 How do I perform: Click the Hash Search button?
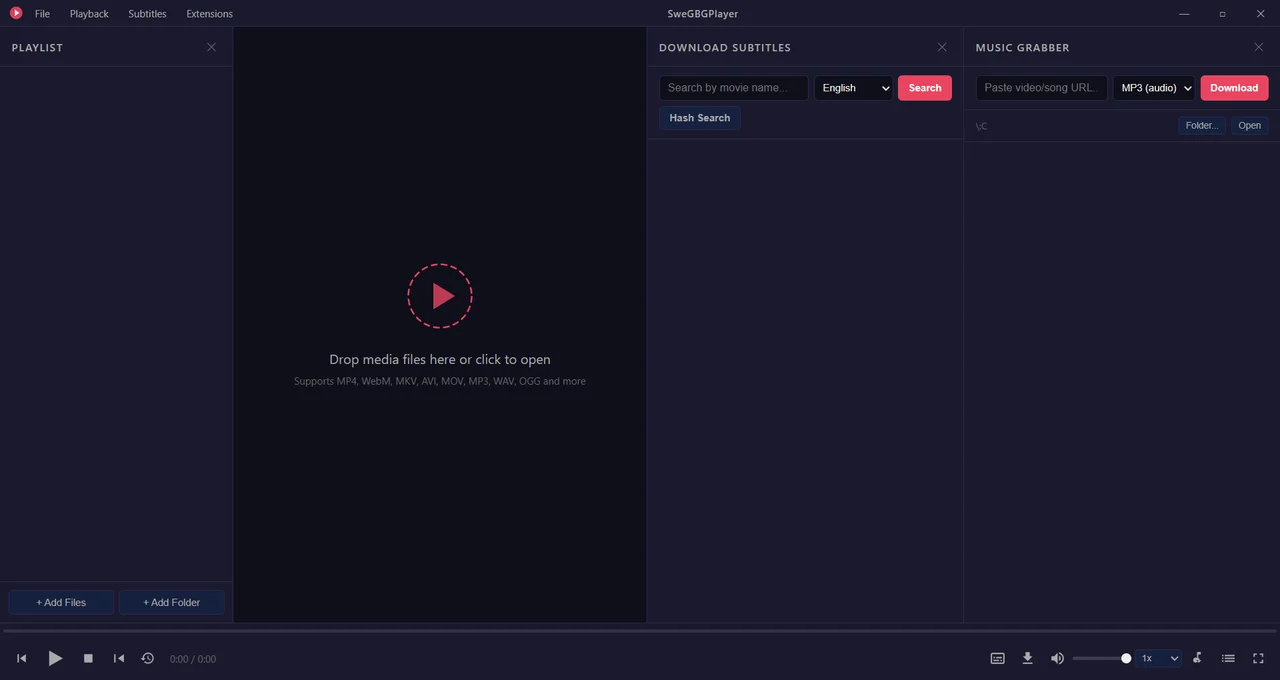coord(700,118)
